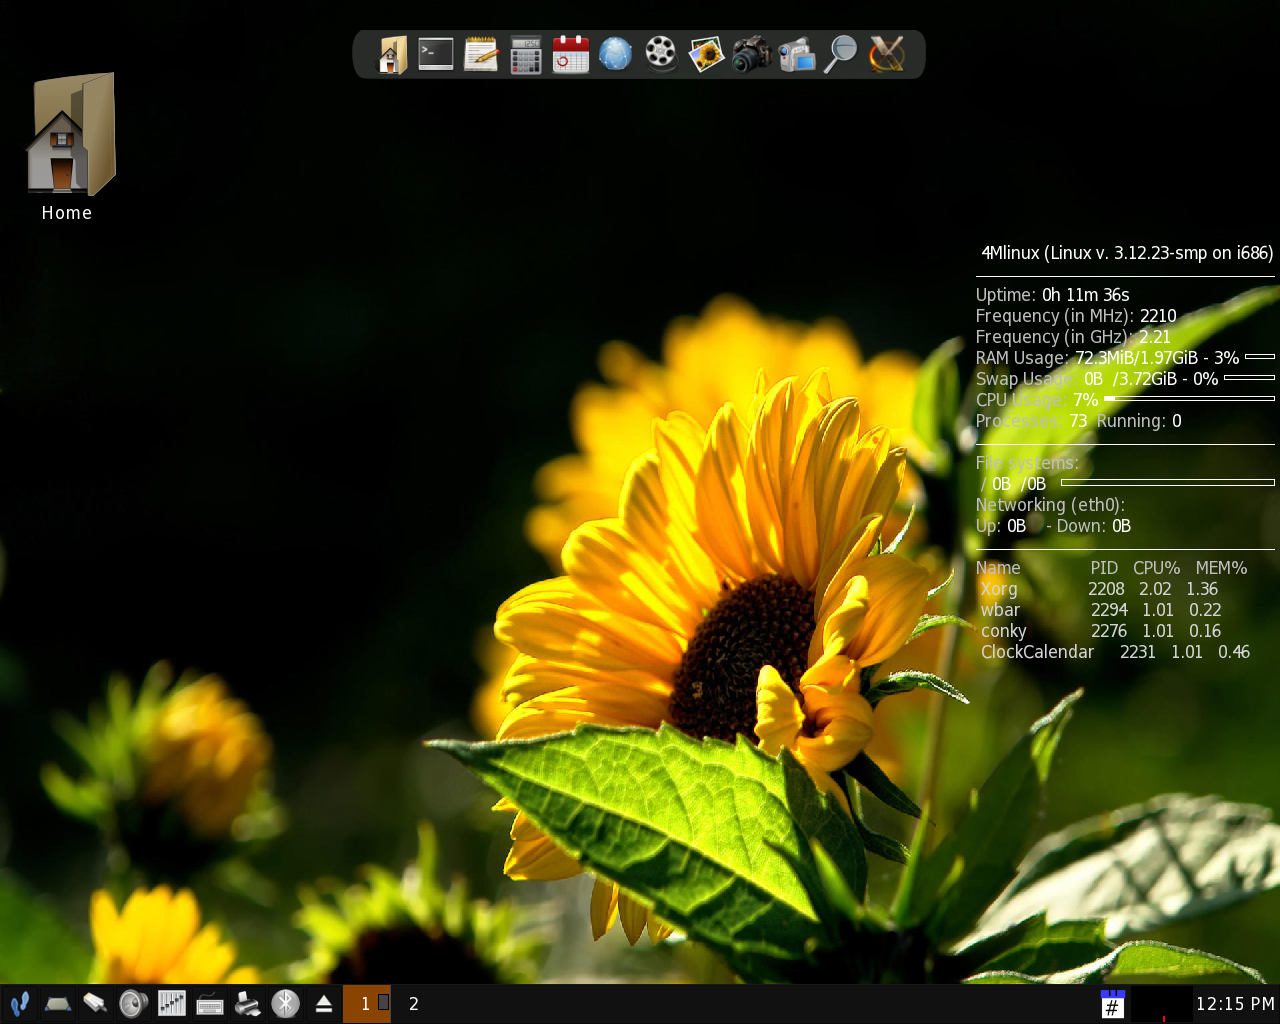Click the ClockCalendar process row
This screenshot has height=1024, width=1280.
(1116, 652)
